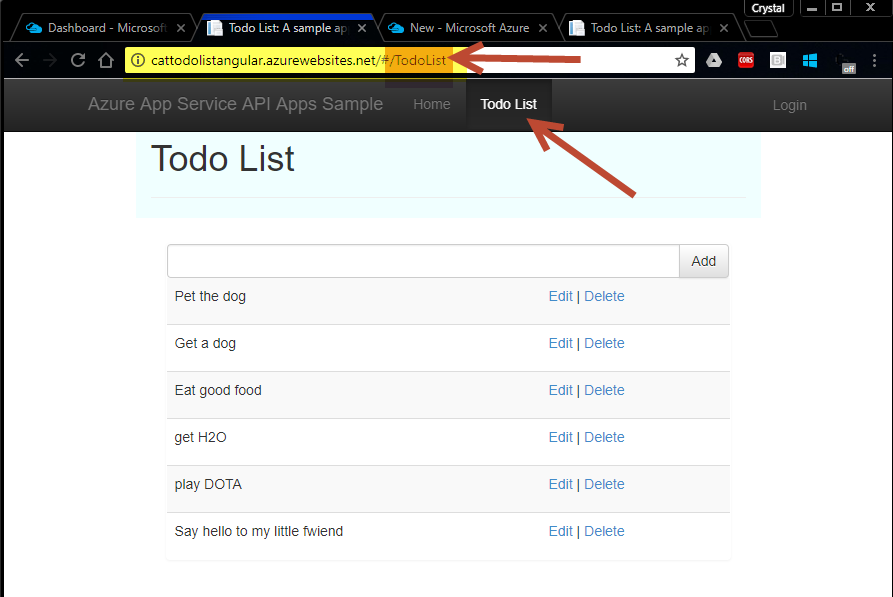This screenshot has height=597, width=893.
Task: Toggle the extension marked off
Action: pos(845,63)
